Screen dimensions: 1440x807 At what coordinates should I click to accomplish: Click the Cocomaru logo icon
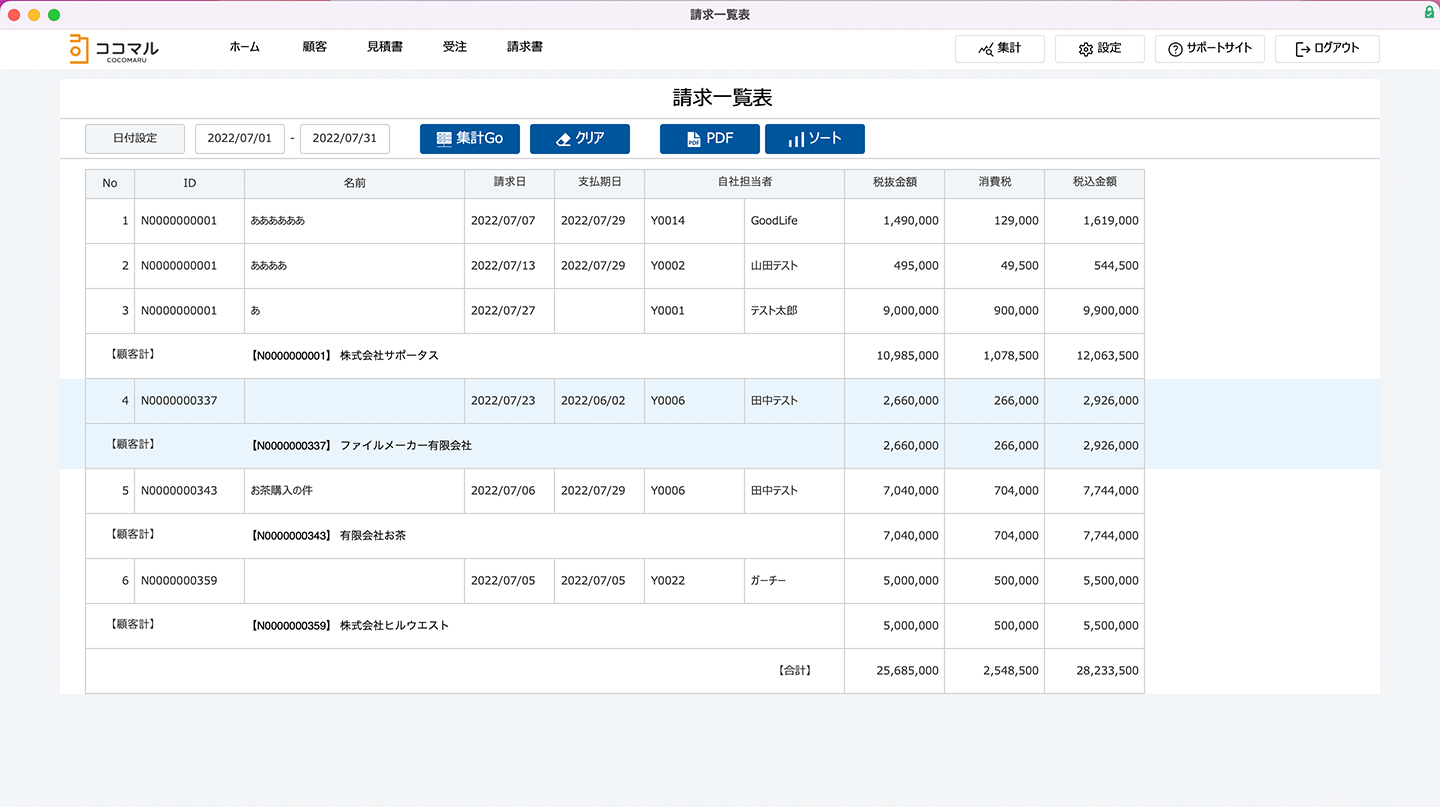click(x=79, y=48)
